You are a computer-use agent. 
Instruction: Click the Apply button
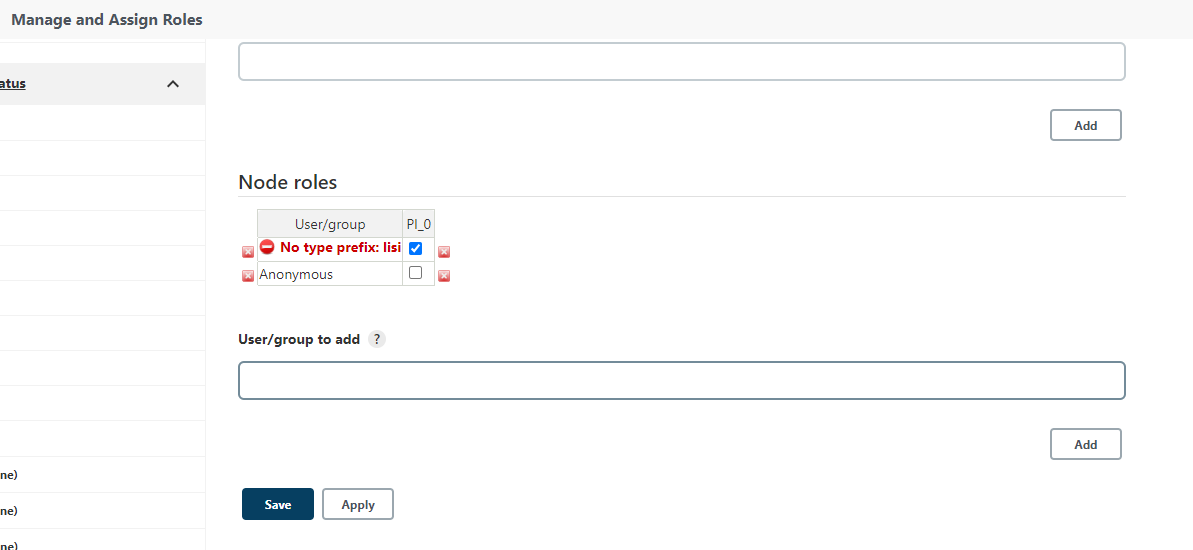[x=358, y=505]
